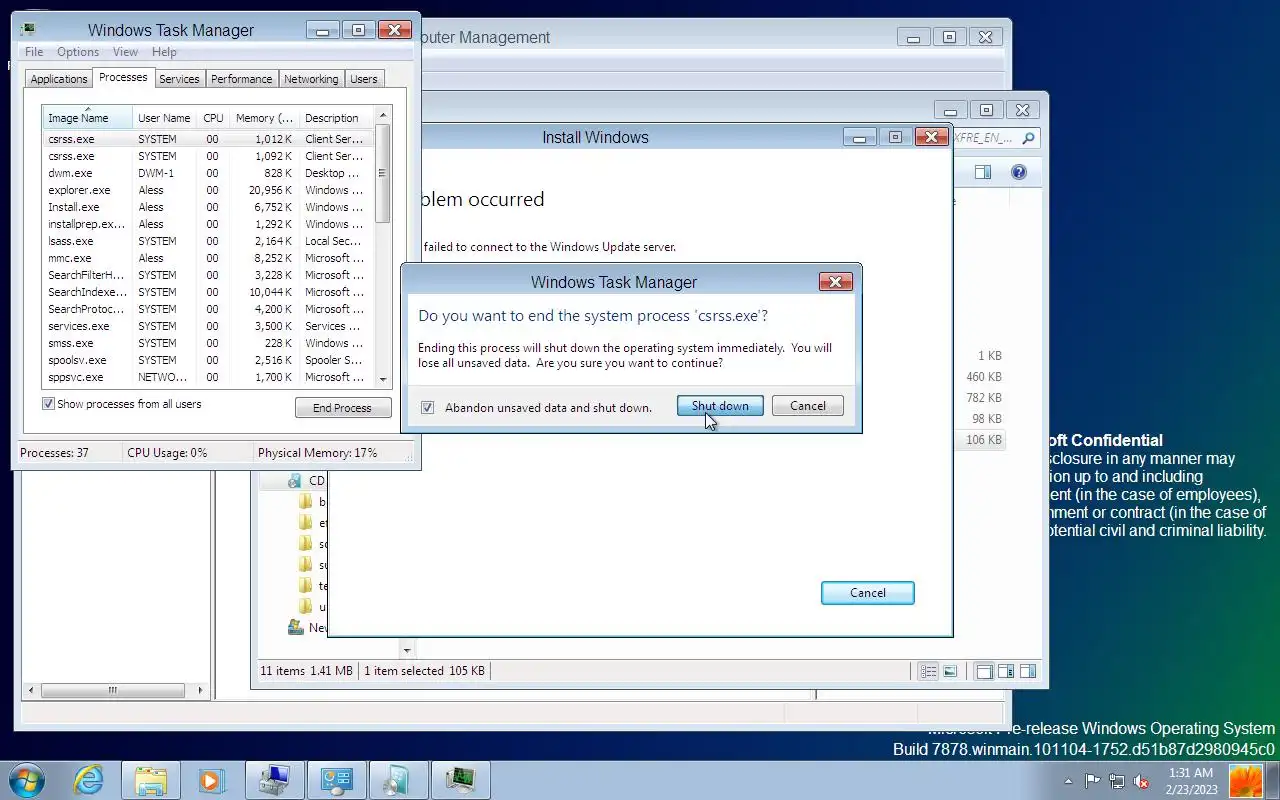Image resolution: width=1280 pixels, height=800 pixels.
Task: Click the Network icon in Explorer tree
Action: click(295, 627)
